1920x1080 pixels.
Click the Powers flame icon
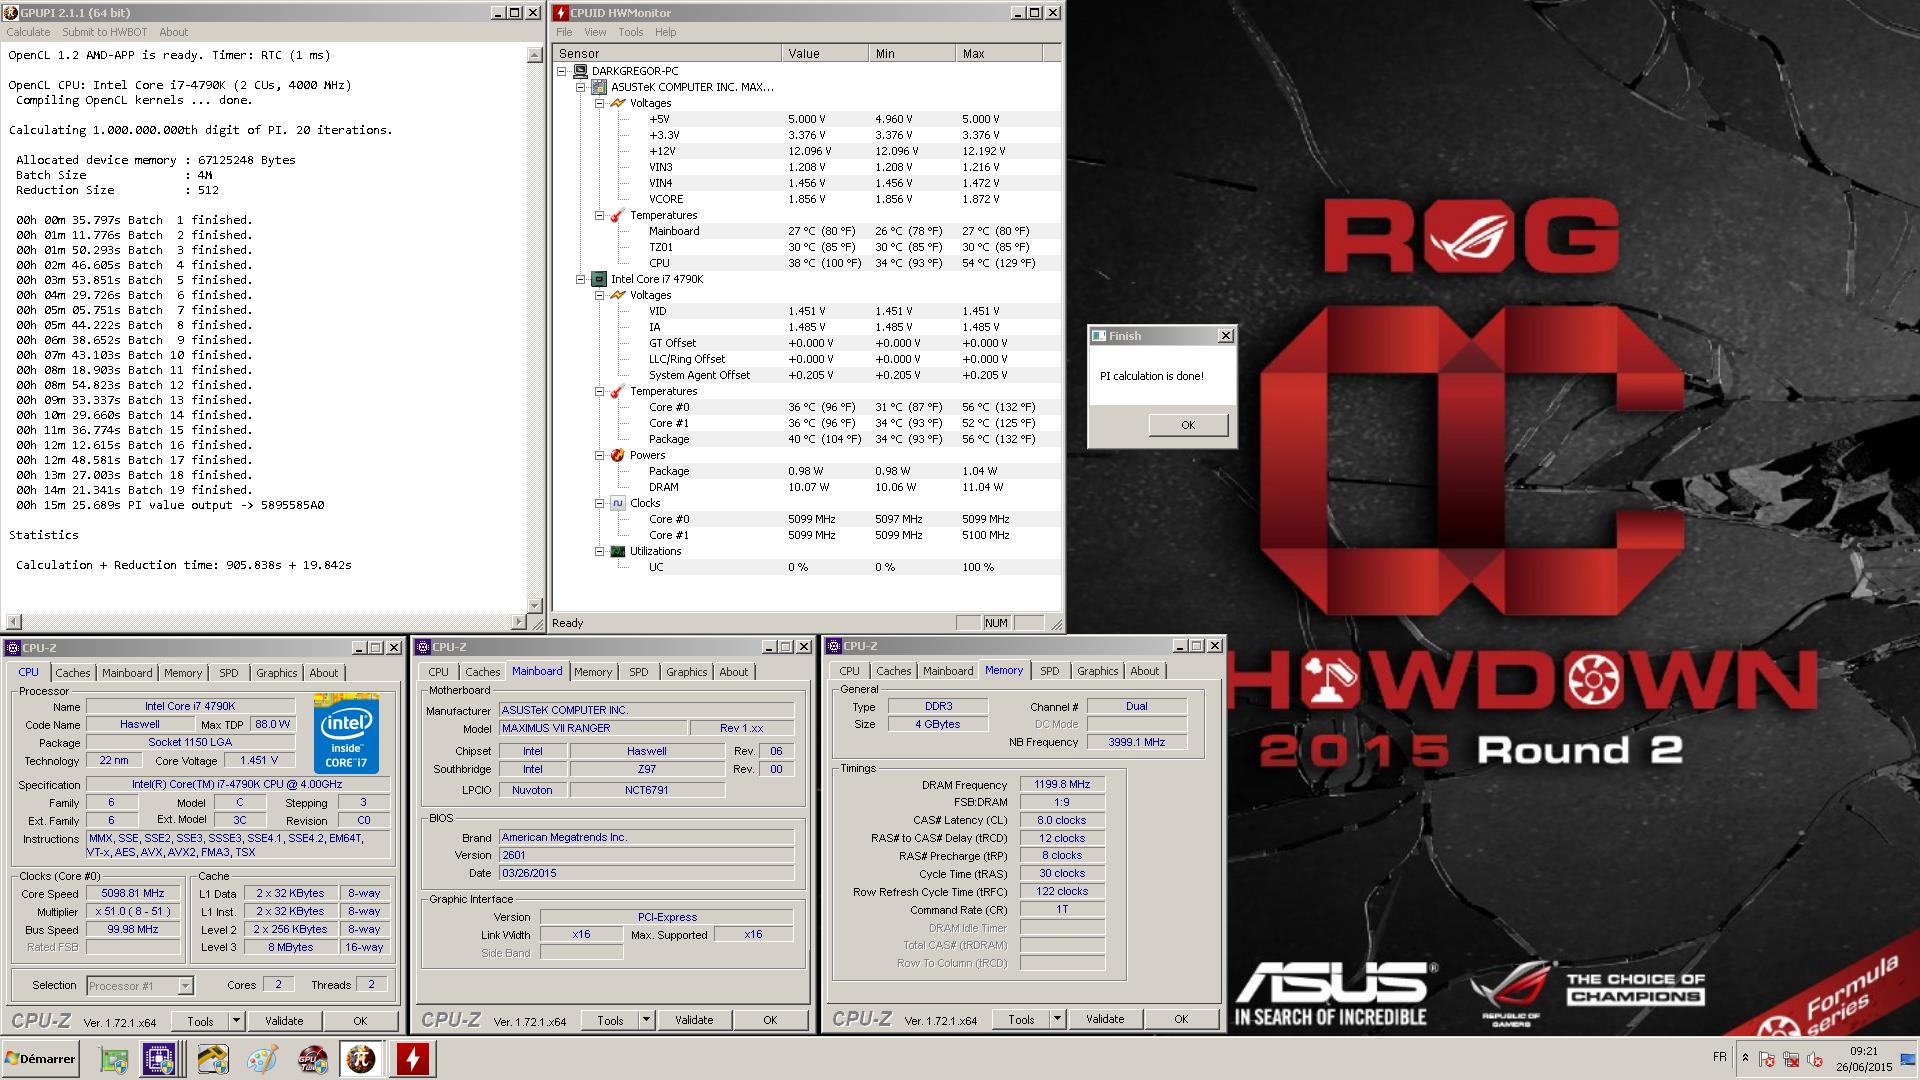point(618,455)
